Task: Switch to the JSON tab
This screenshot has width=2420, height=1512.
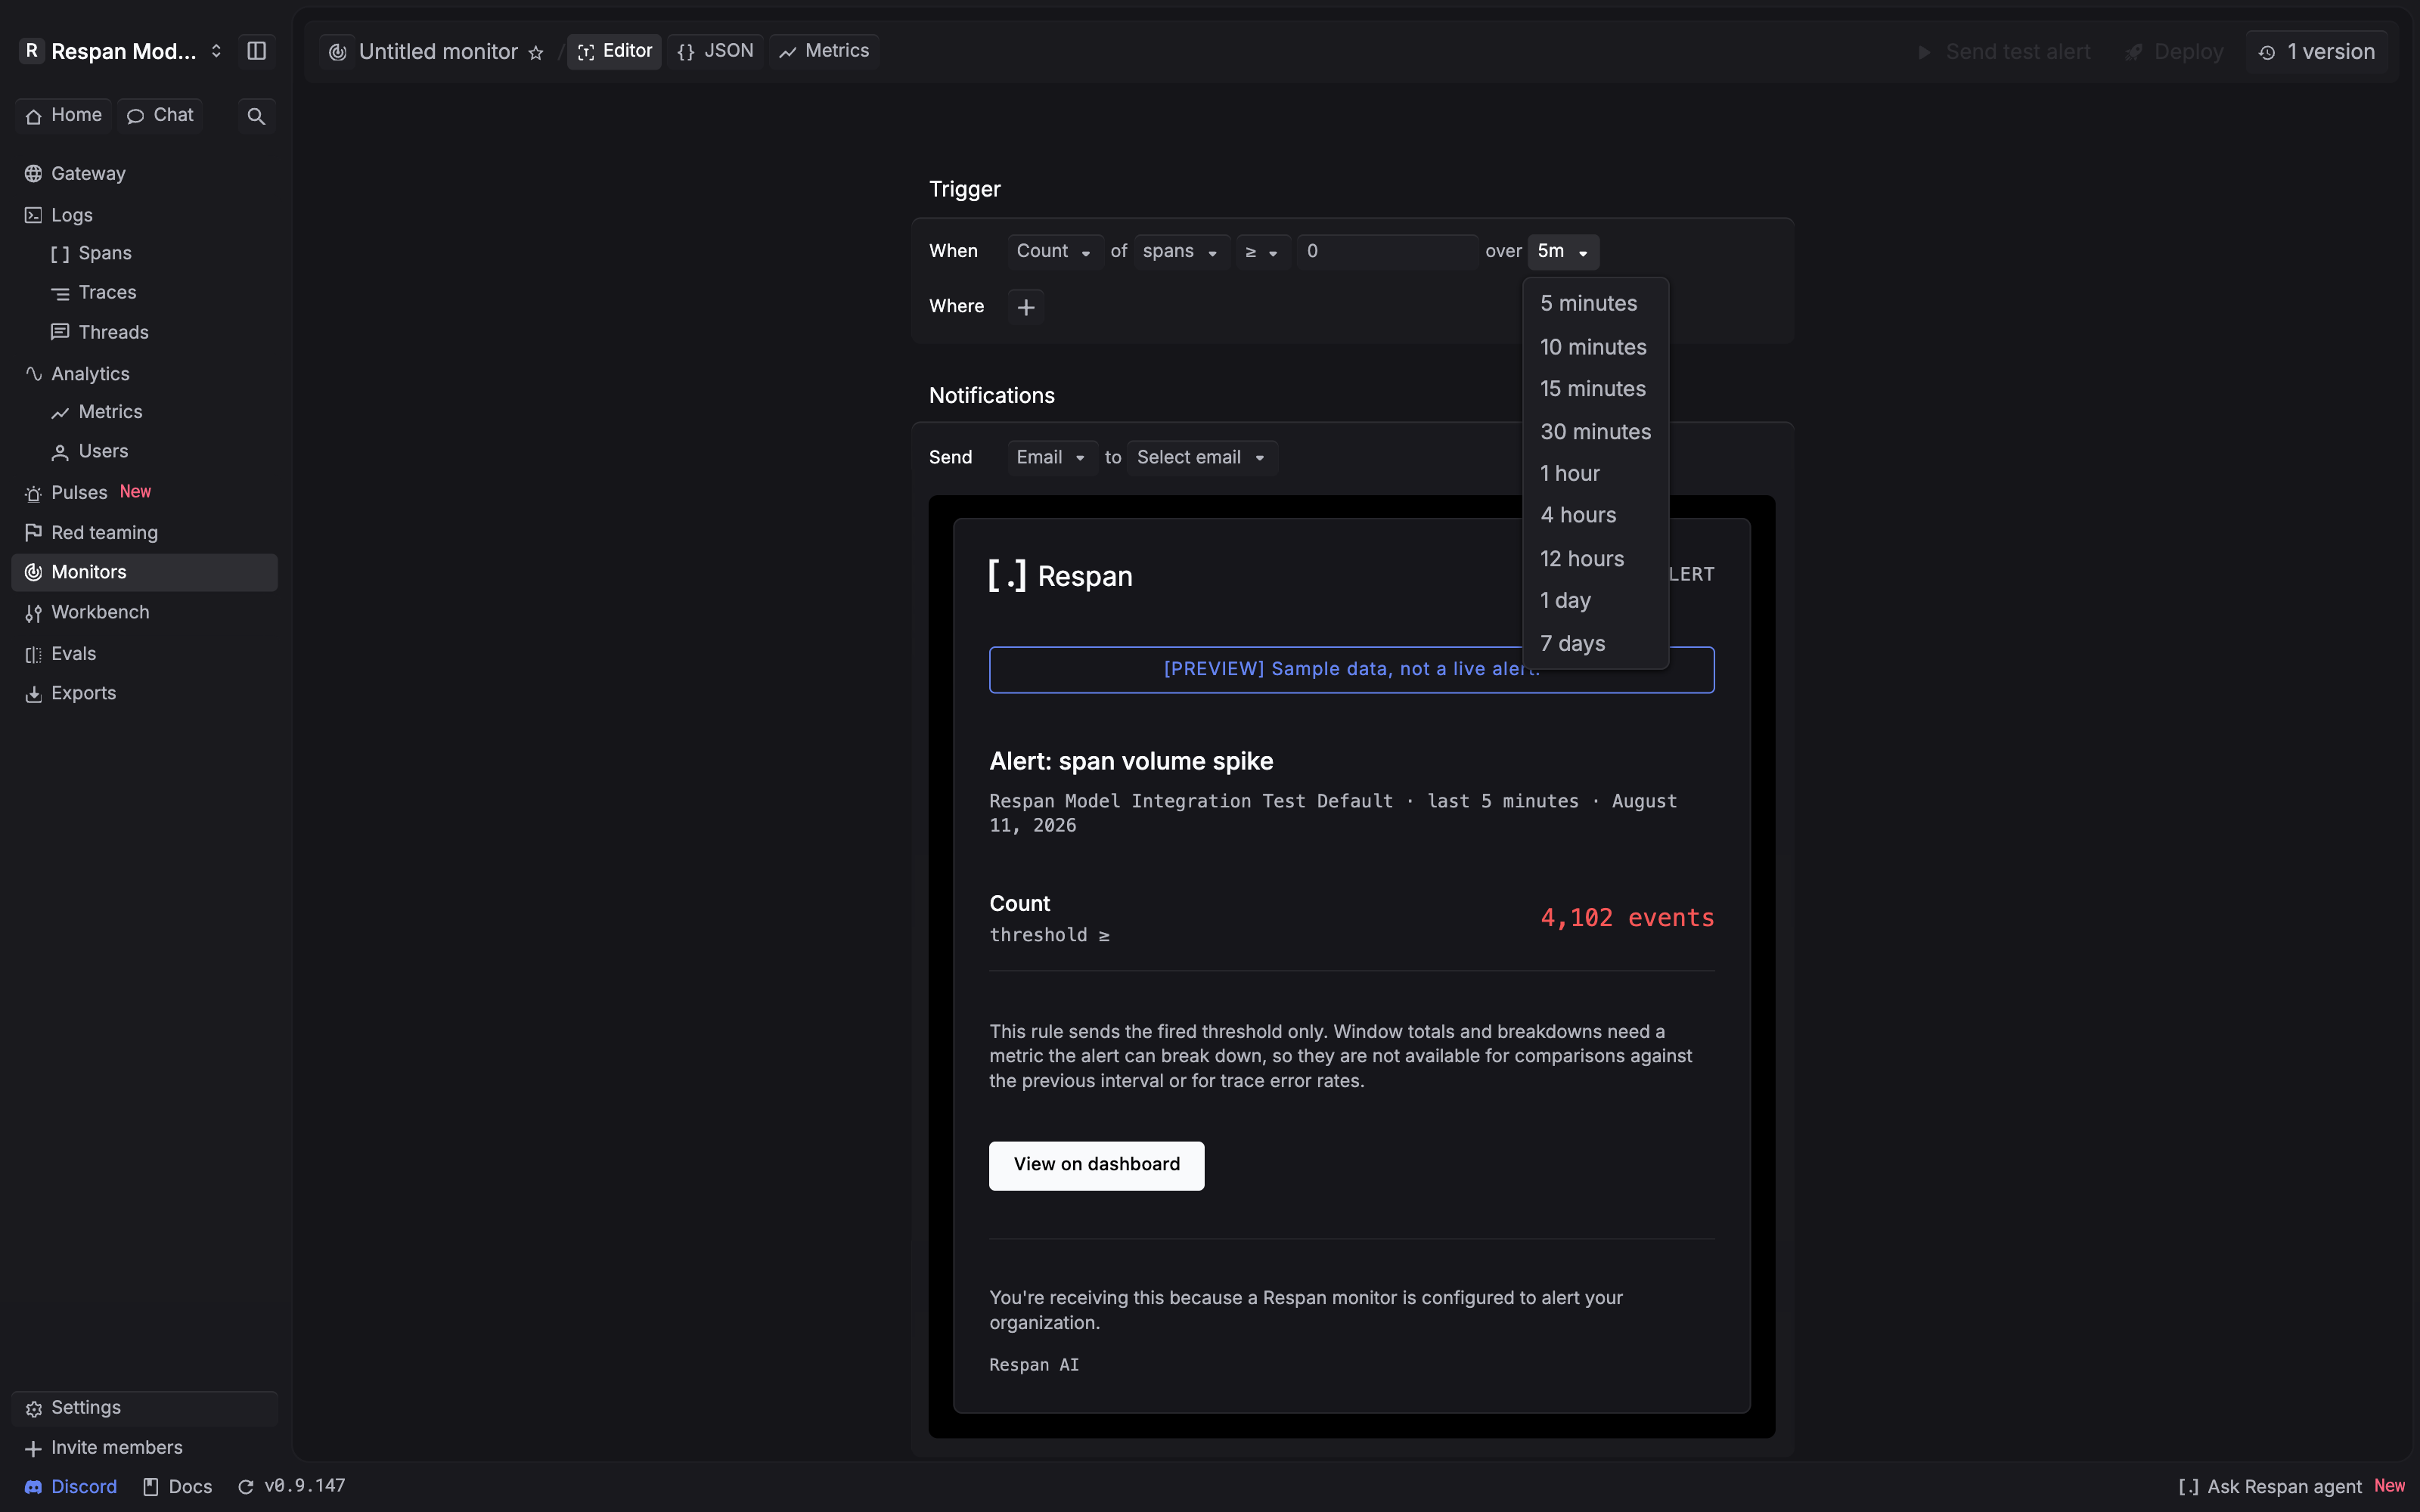Action: click(x=715, y=52)
